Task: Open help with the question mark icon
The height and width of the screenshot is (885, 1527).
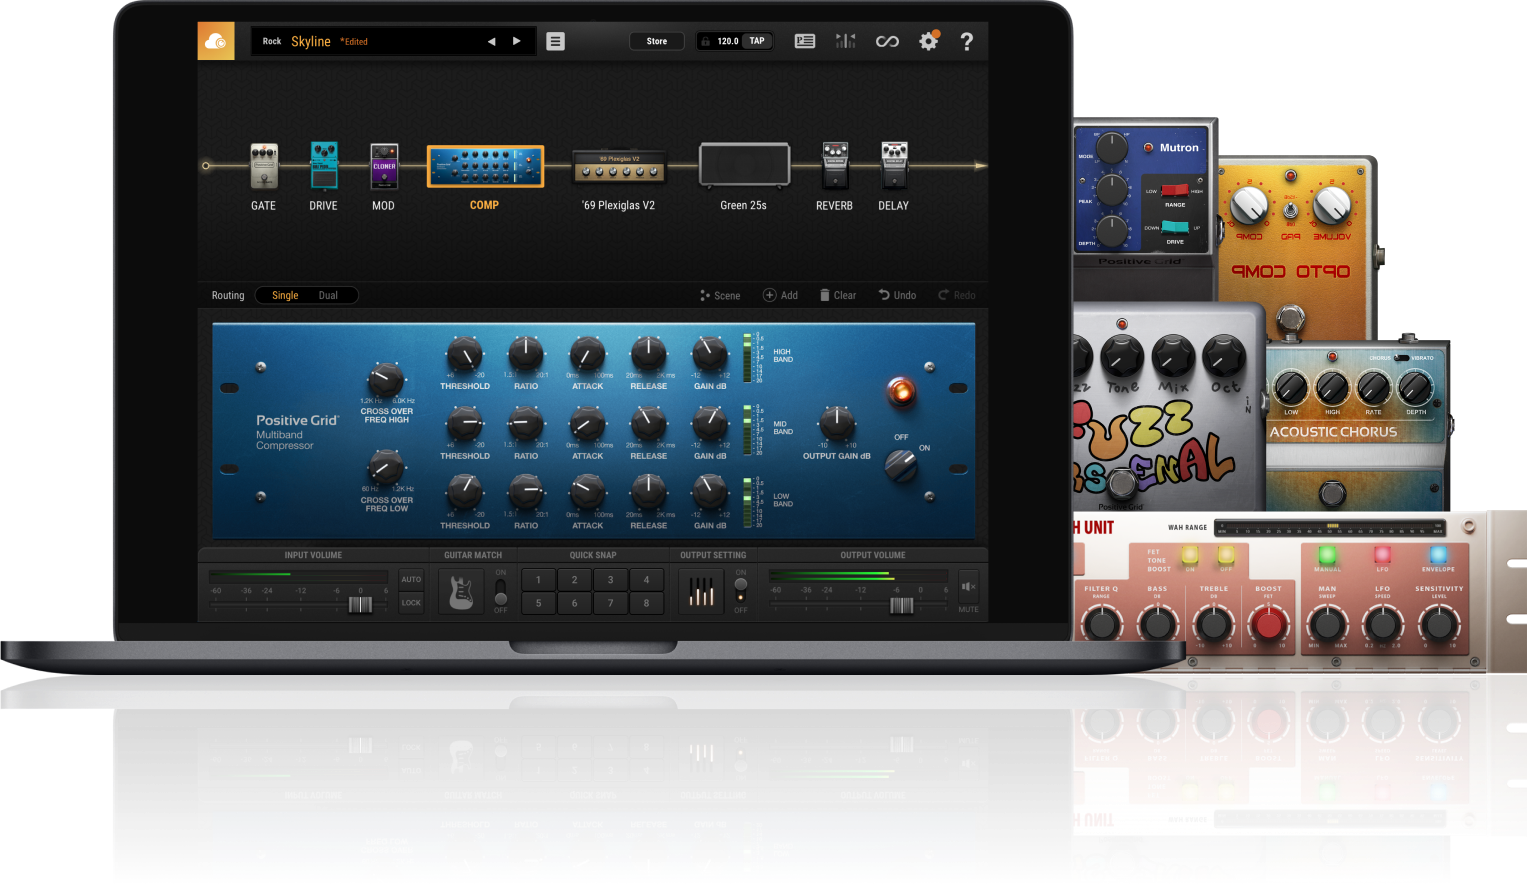Action: tap(966, 41)
